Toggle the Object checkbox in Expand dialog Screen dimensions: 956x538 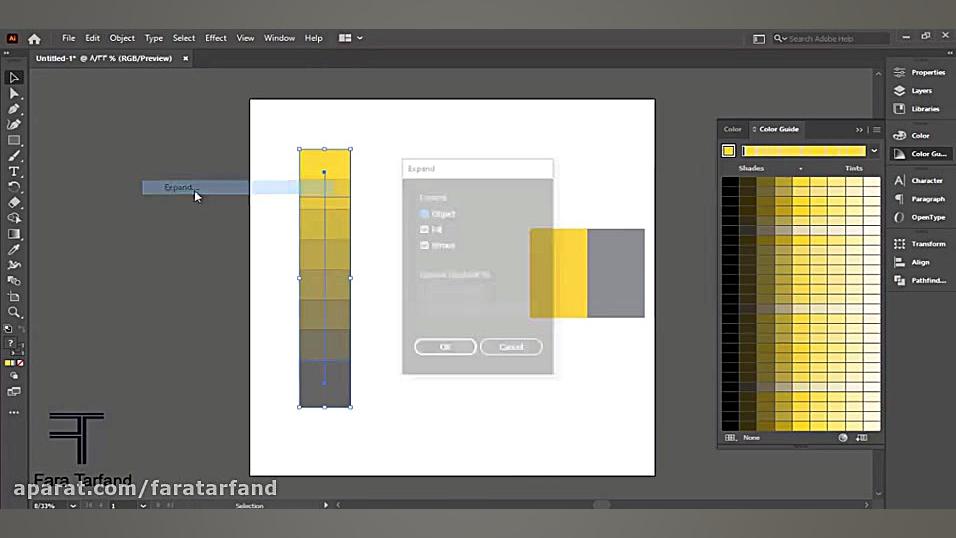tap(424, 214)
